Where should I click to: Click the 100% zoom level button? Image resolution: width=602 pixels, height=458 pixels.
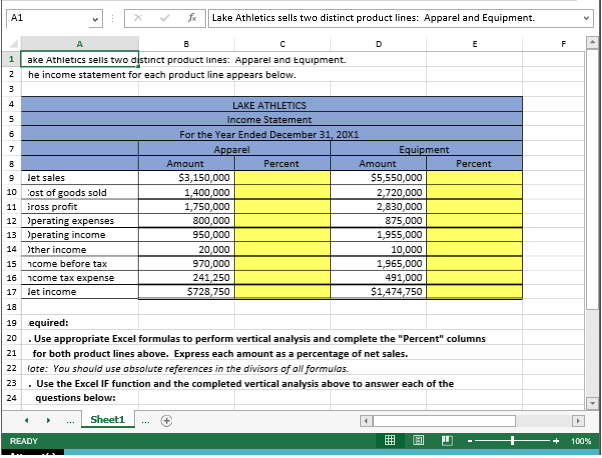[x=580, y=441]
